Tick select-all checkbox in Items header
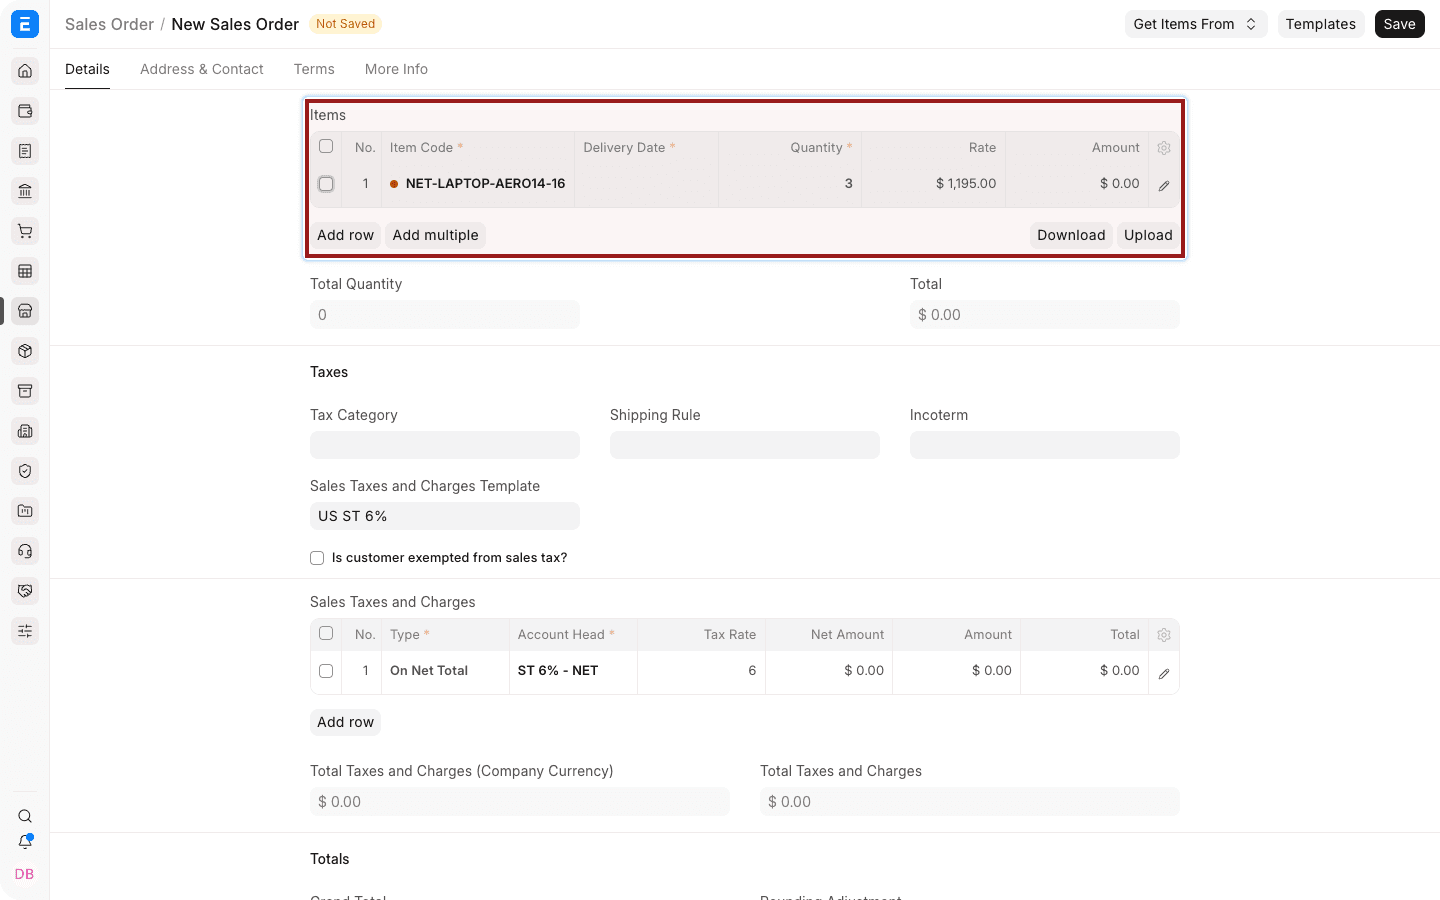Viewport: 1440px width, 900px height. coord(326,146)
